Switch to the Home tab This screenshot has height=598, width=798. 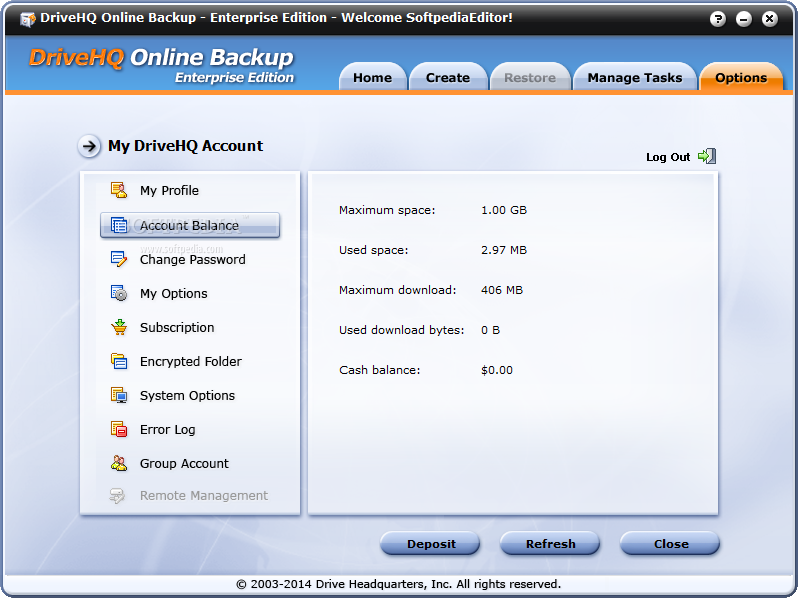click(373, 77)
